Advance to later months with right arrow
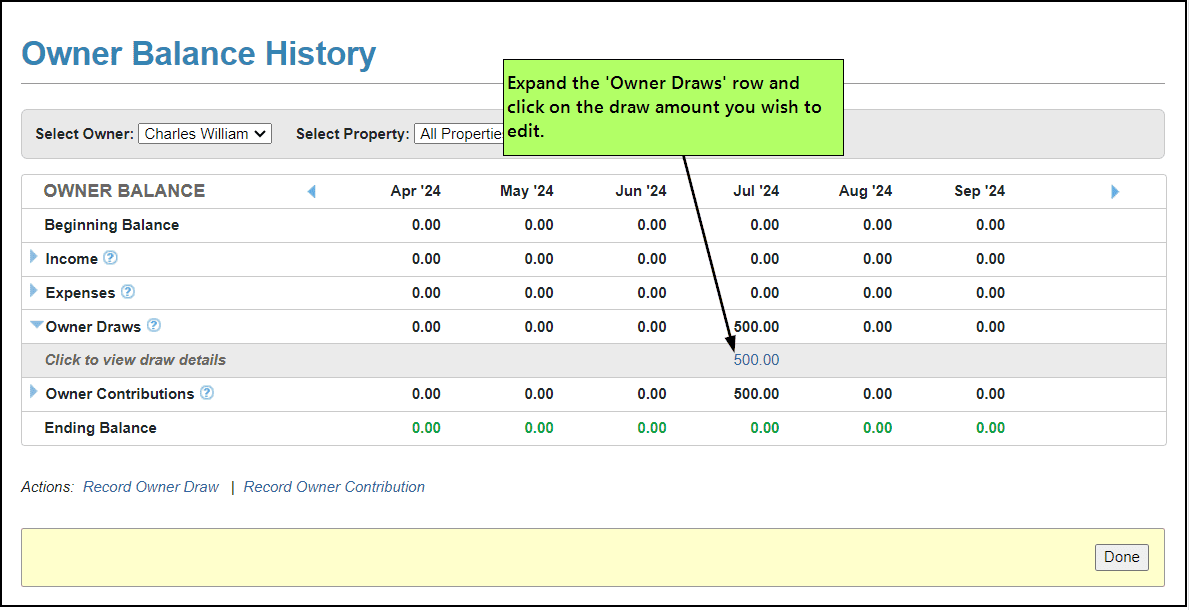1189x610 pixels. 1115,191
